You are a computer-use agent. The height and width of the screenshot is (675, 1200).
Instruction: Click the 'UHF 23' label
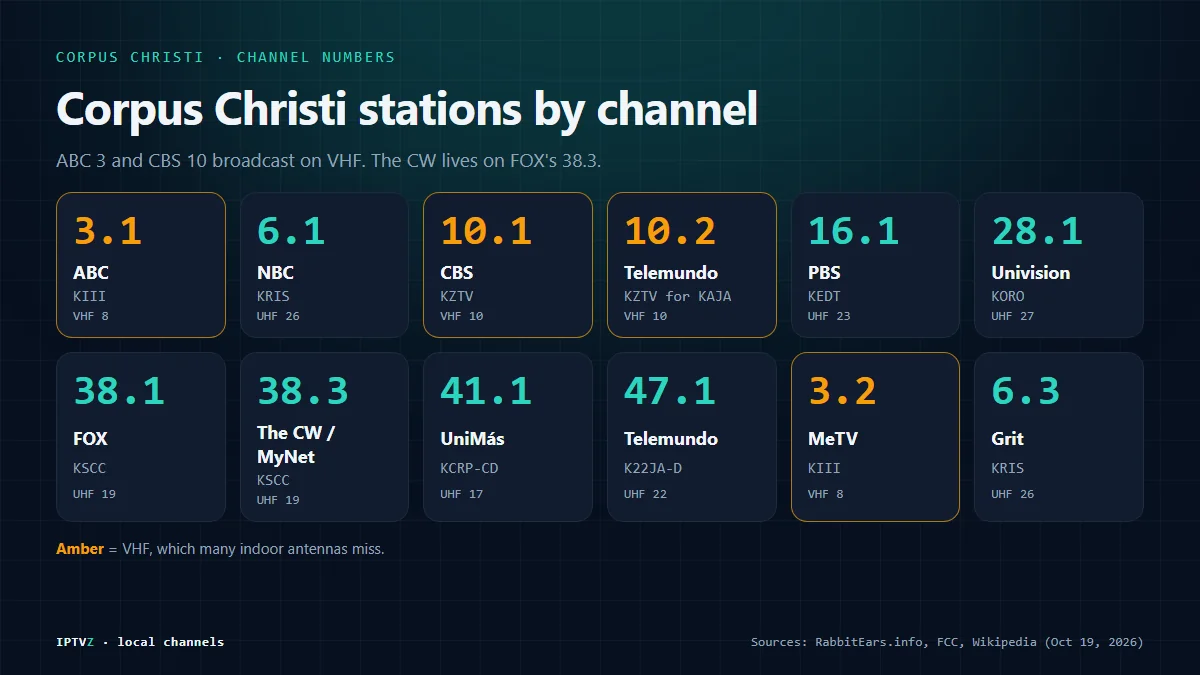(x=829, y=316)
